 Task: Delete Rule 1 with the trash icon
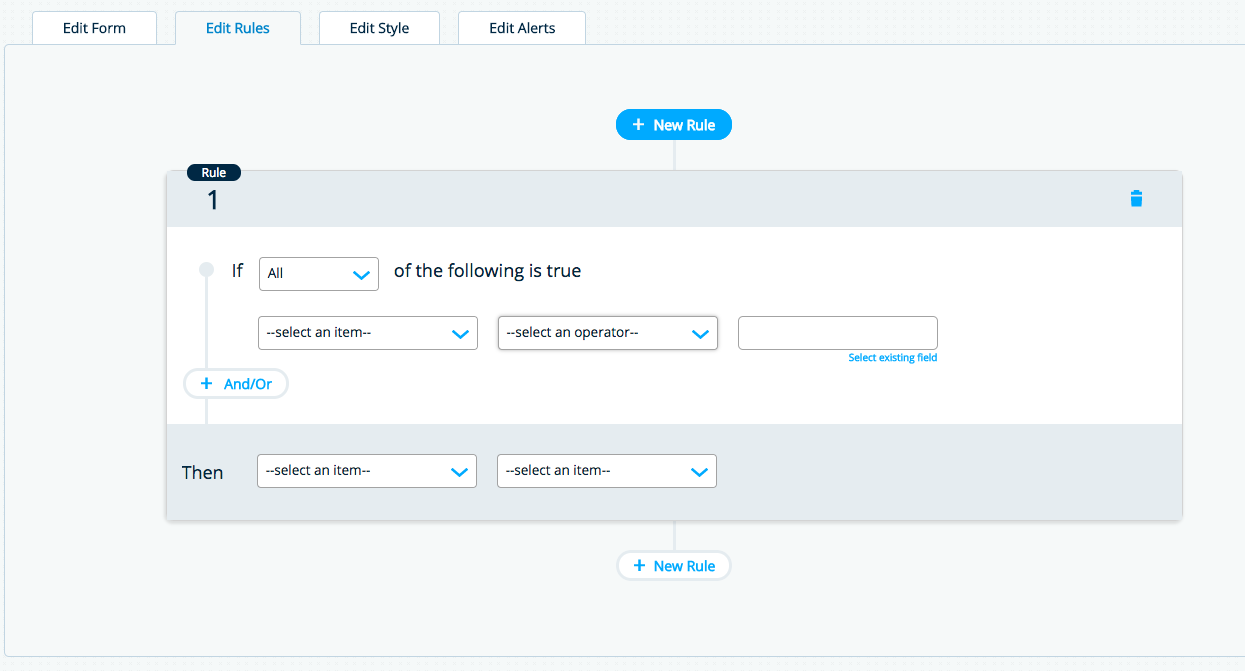pyautogui.click(x=1136, y=198)
